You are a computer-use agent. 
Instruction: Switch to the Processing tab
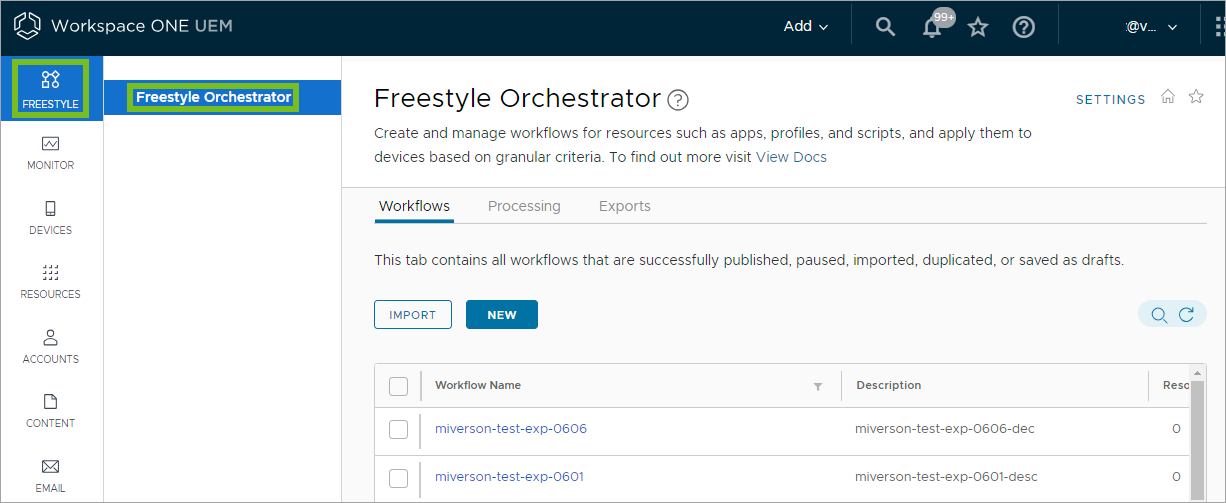click(524, 206)
